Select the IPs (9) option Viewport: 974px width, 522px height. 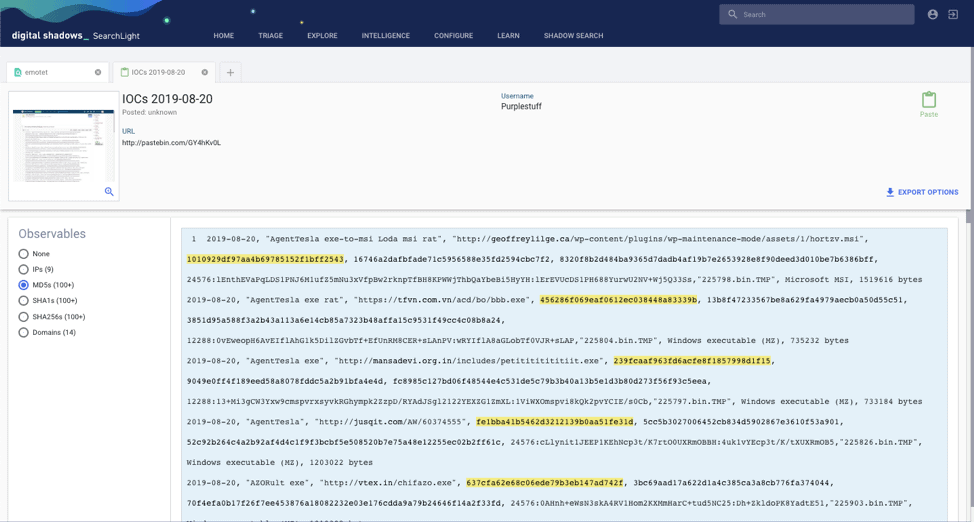point(24,269)
